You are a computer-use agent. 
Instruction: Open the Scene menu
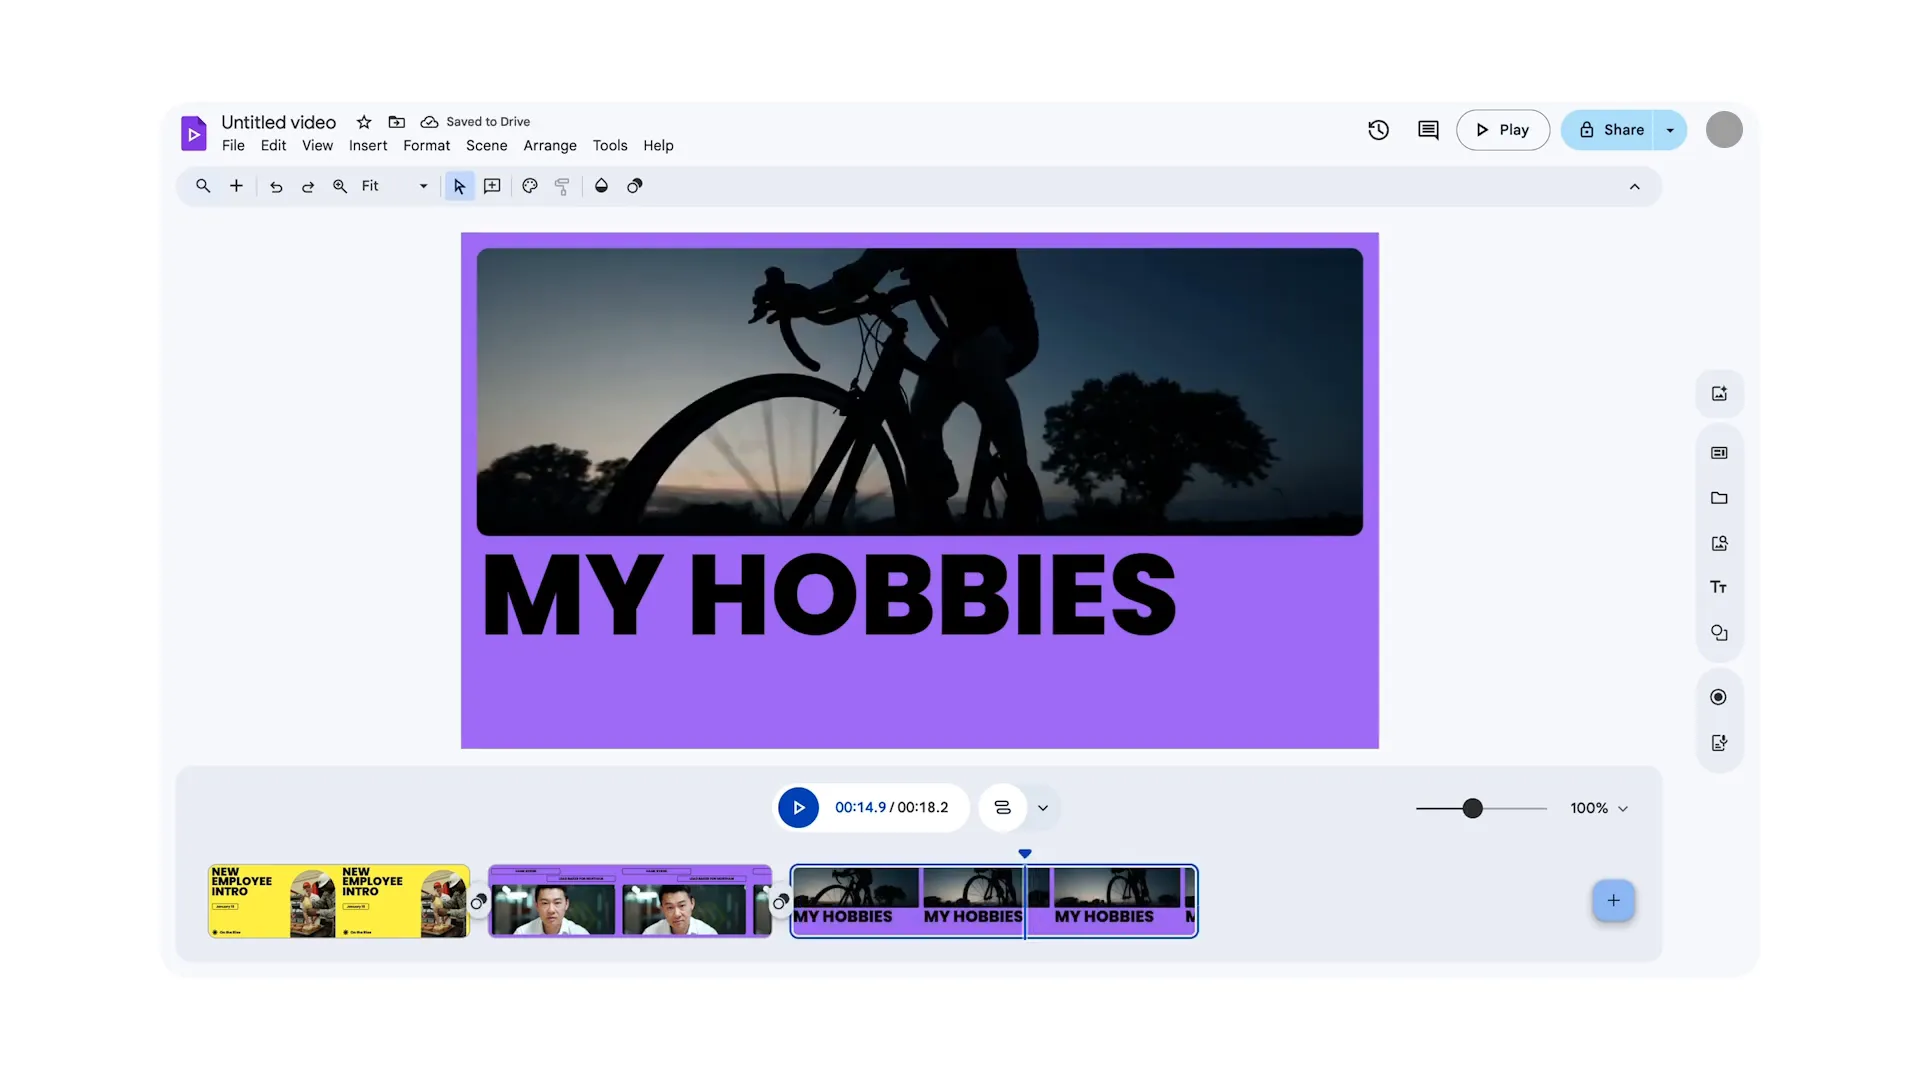pyautogui.click(x=485, y=145)
